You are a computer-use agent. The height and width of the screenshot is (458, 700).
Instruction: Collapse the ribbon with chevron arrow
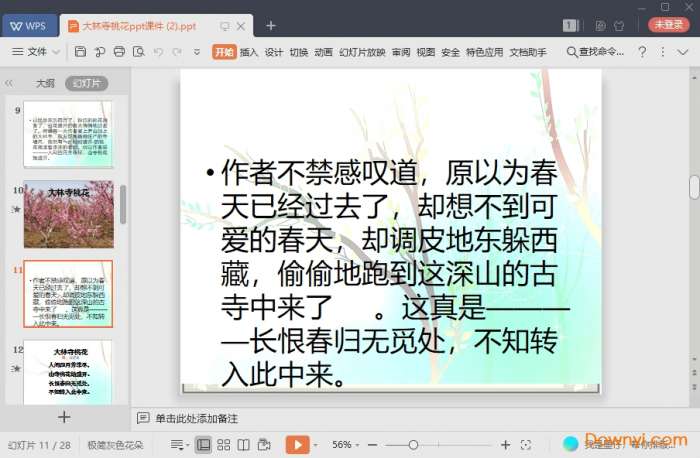(x=683, y=52)
